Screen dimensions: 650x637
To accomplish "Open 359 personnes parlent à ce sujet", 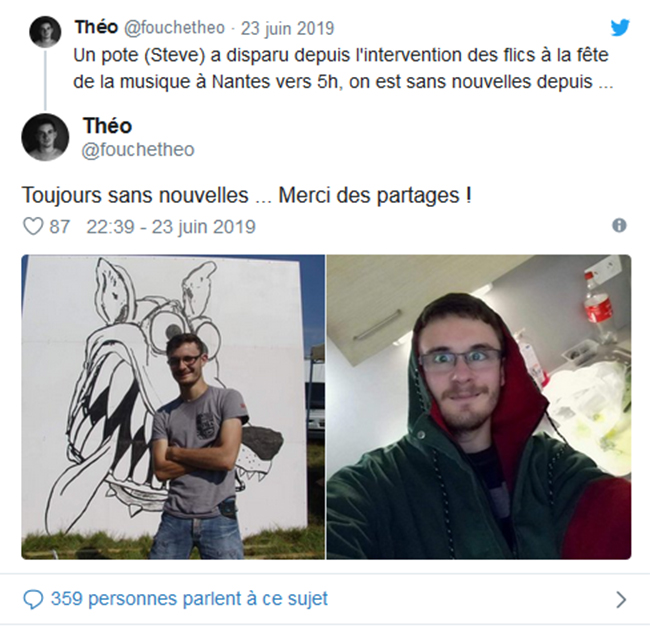I will click(x=189, y=599).
